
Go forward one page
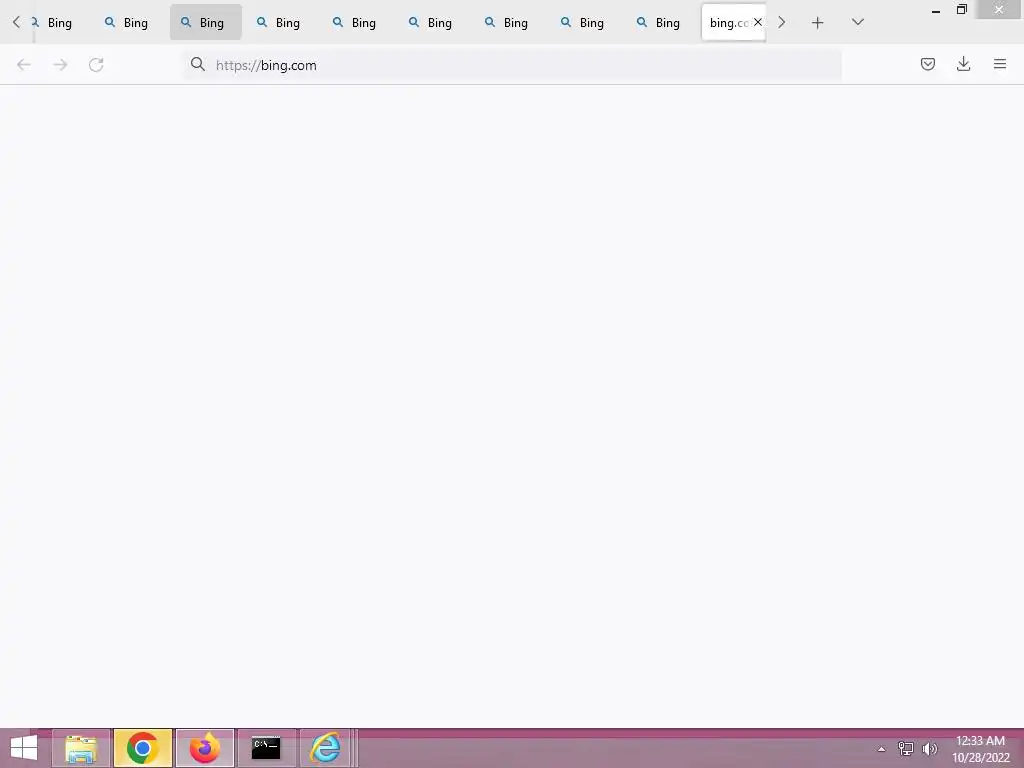(x=60, y=65)
